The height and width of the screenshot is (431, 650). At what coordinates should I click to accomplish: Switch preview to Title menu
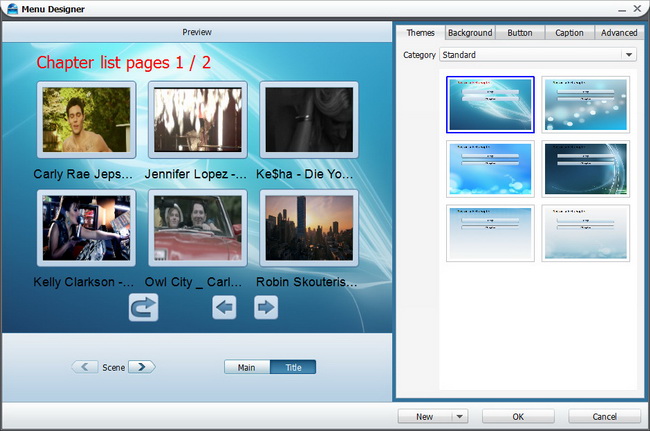[293, 367]
